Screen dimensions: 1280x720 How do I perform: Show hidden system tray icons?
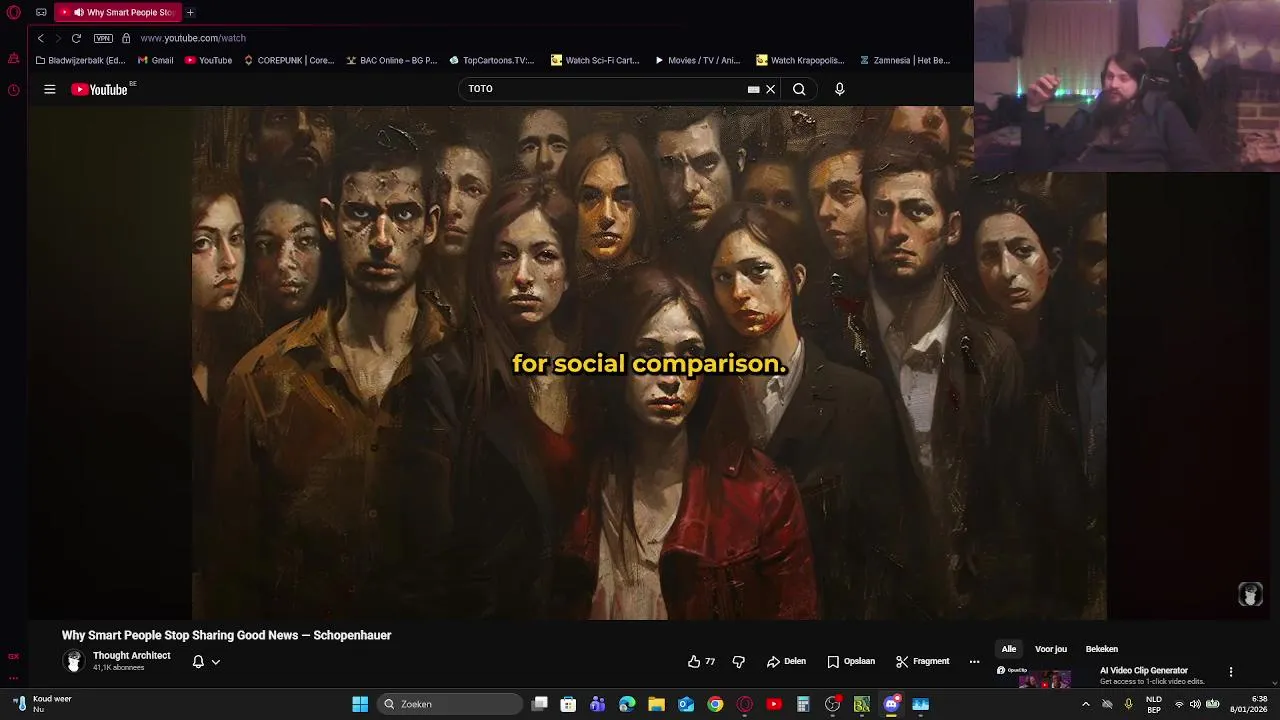tap(1086, 704)
